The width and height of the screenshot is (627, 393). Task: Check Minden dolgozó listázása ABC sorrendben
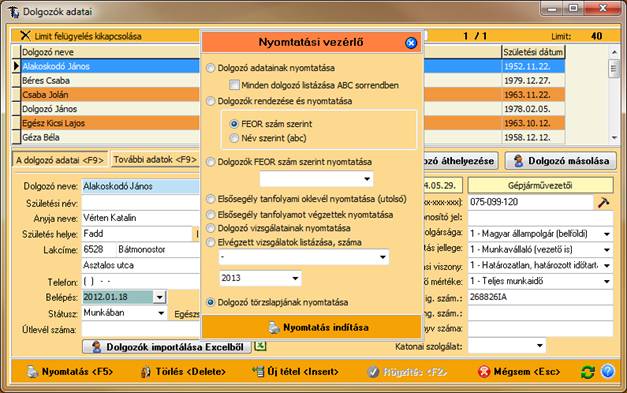234,85
